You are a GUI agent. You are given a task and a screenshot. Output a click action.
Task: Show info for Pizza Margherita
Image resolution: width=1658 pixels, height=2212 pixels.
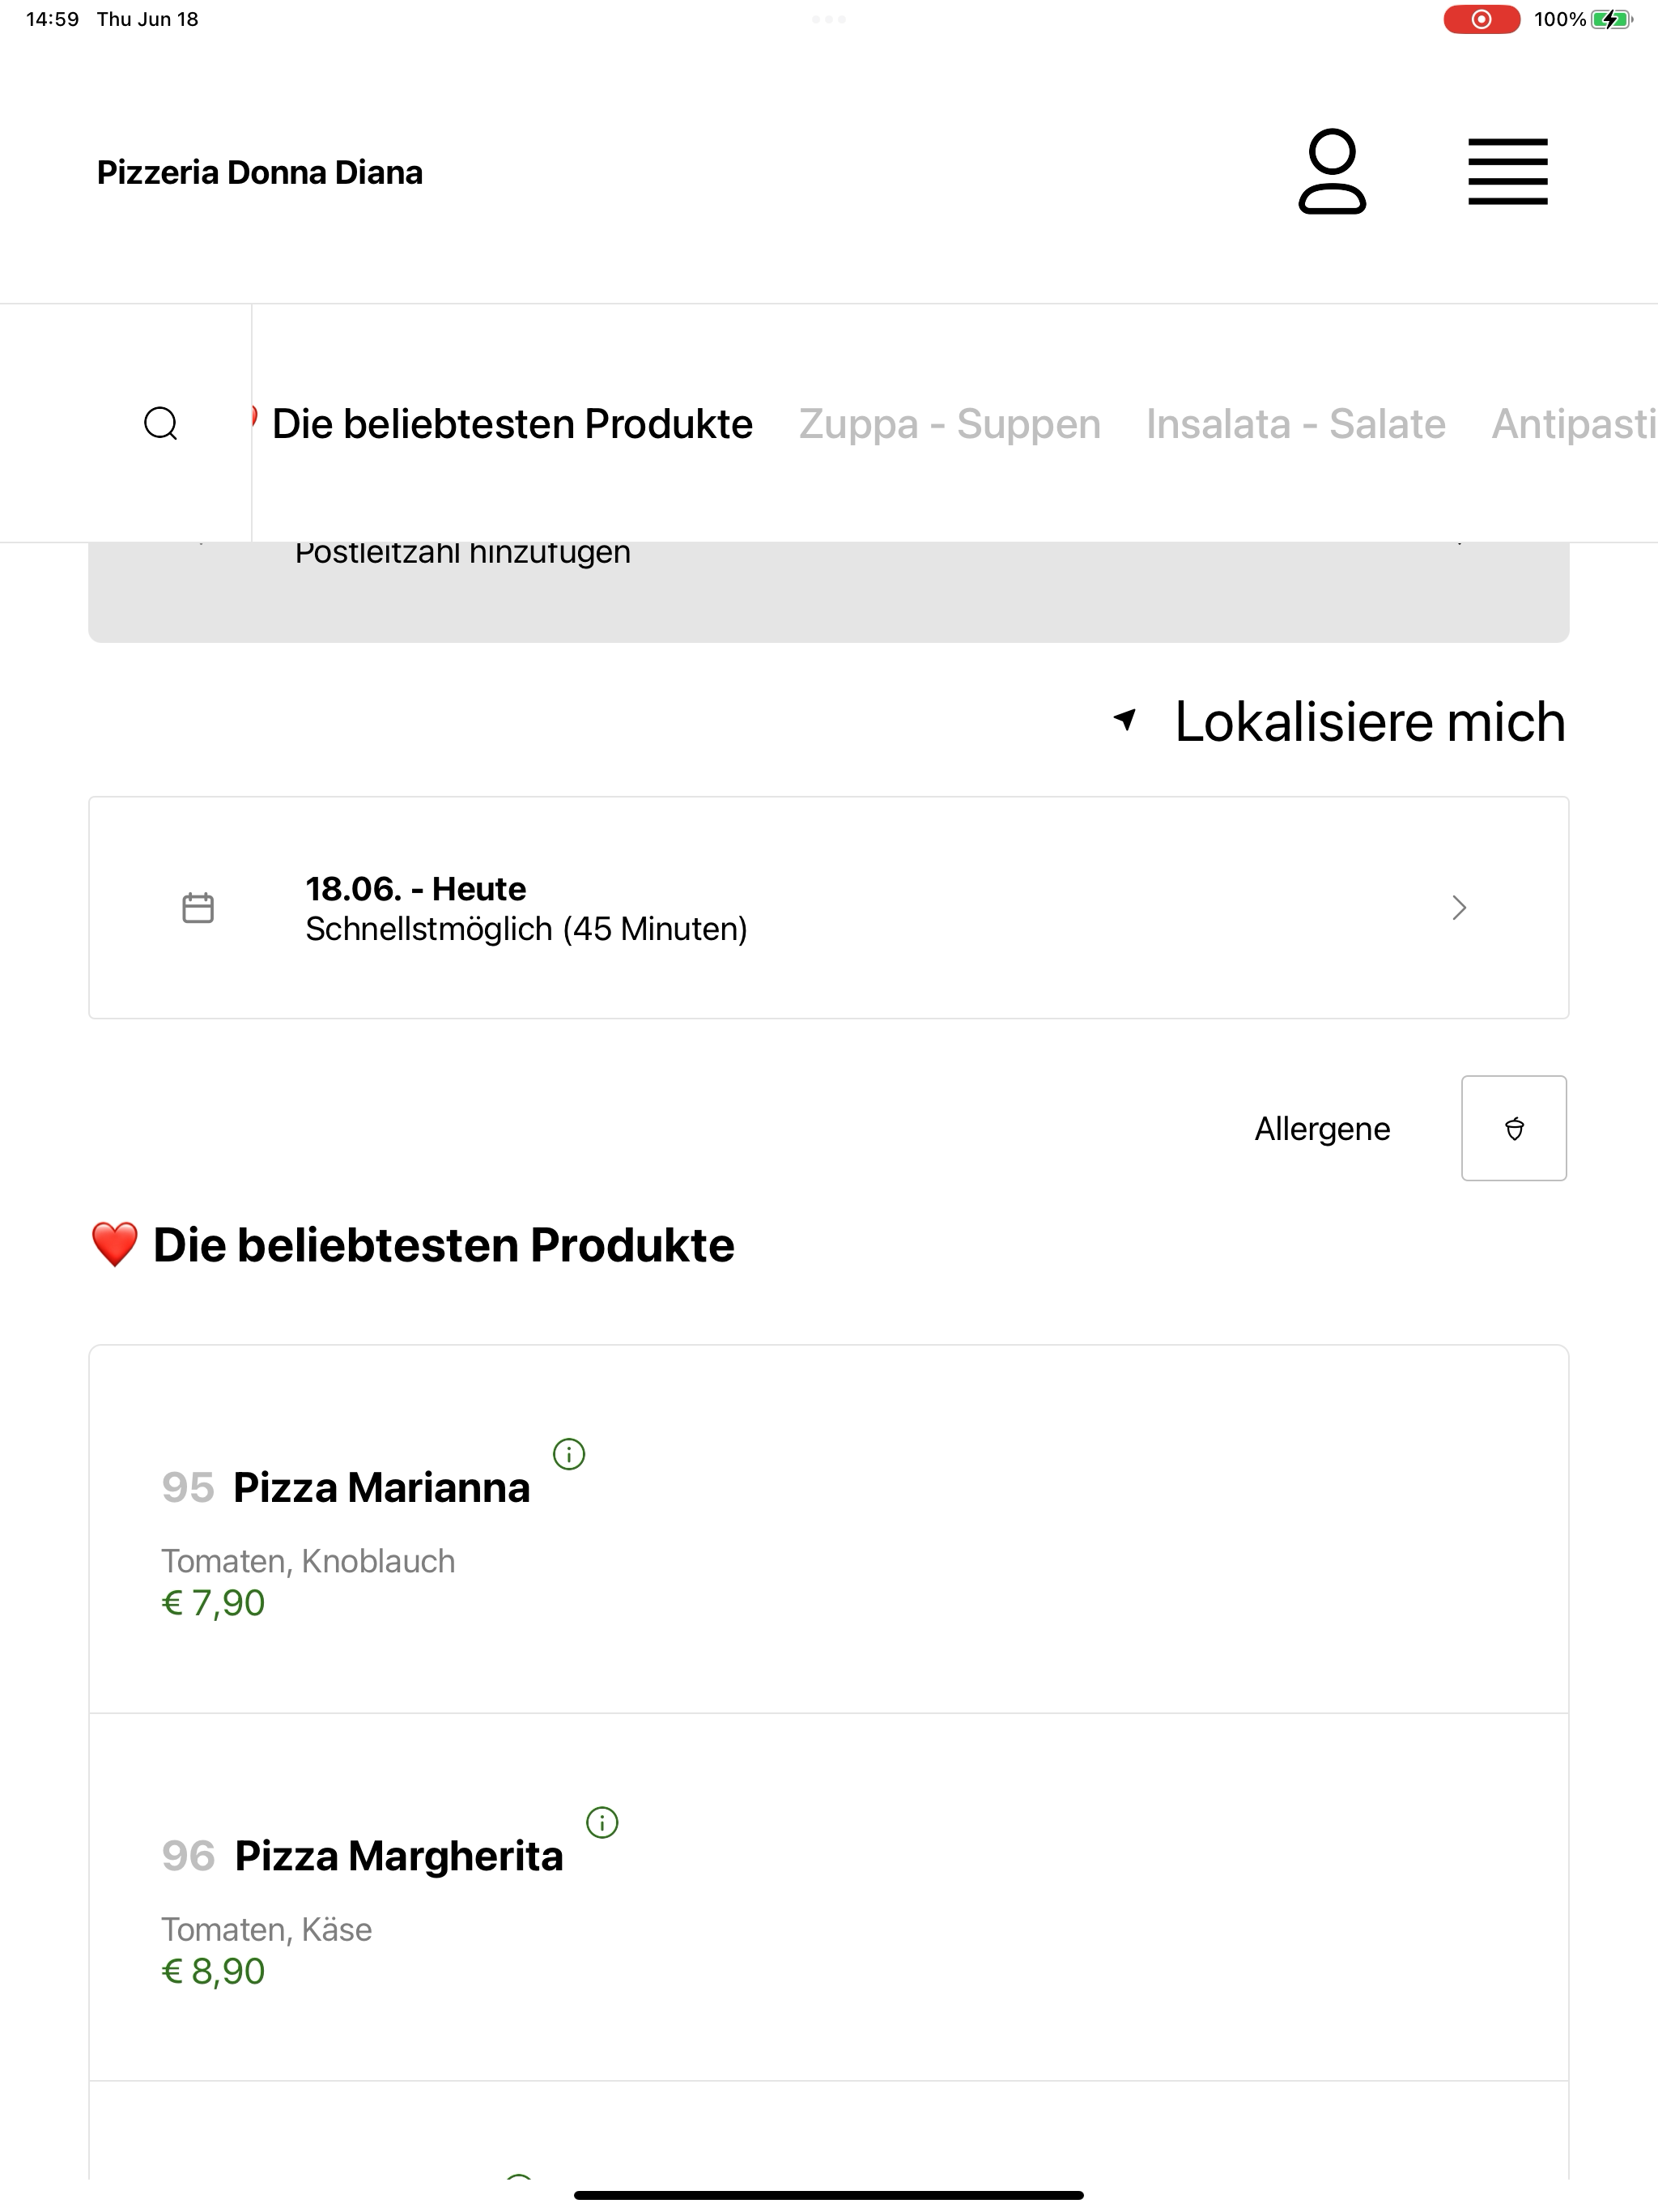click(x=602, y=1822)
